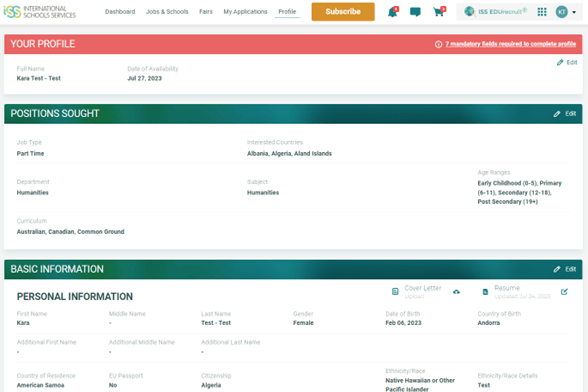Click the 'PERSONAL INFORMATION' heading
The image size is (588, 392).
click(75, 297)
